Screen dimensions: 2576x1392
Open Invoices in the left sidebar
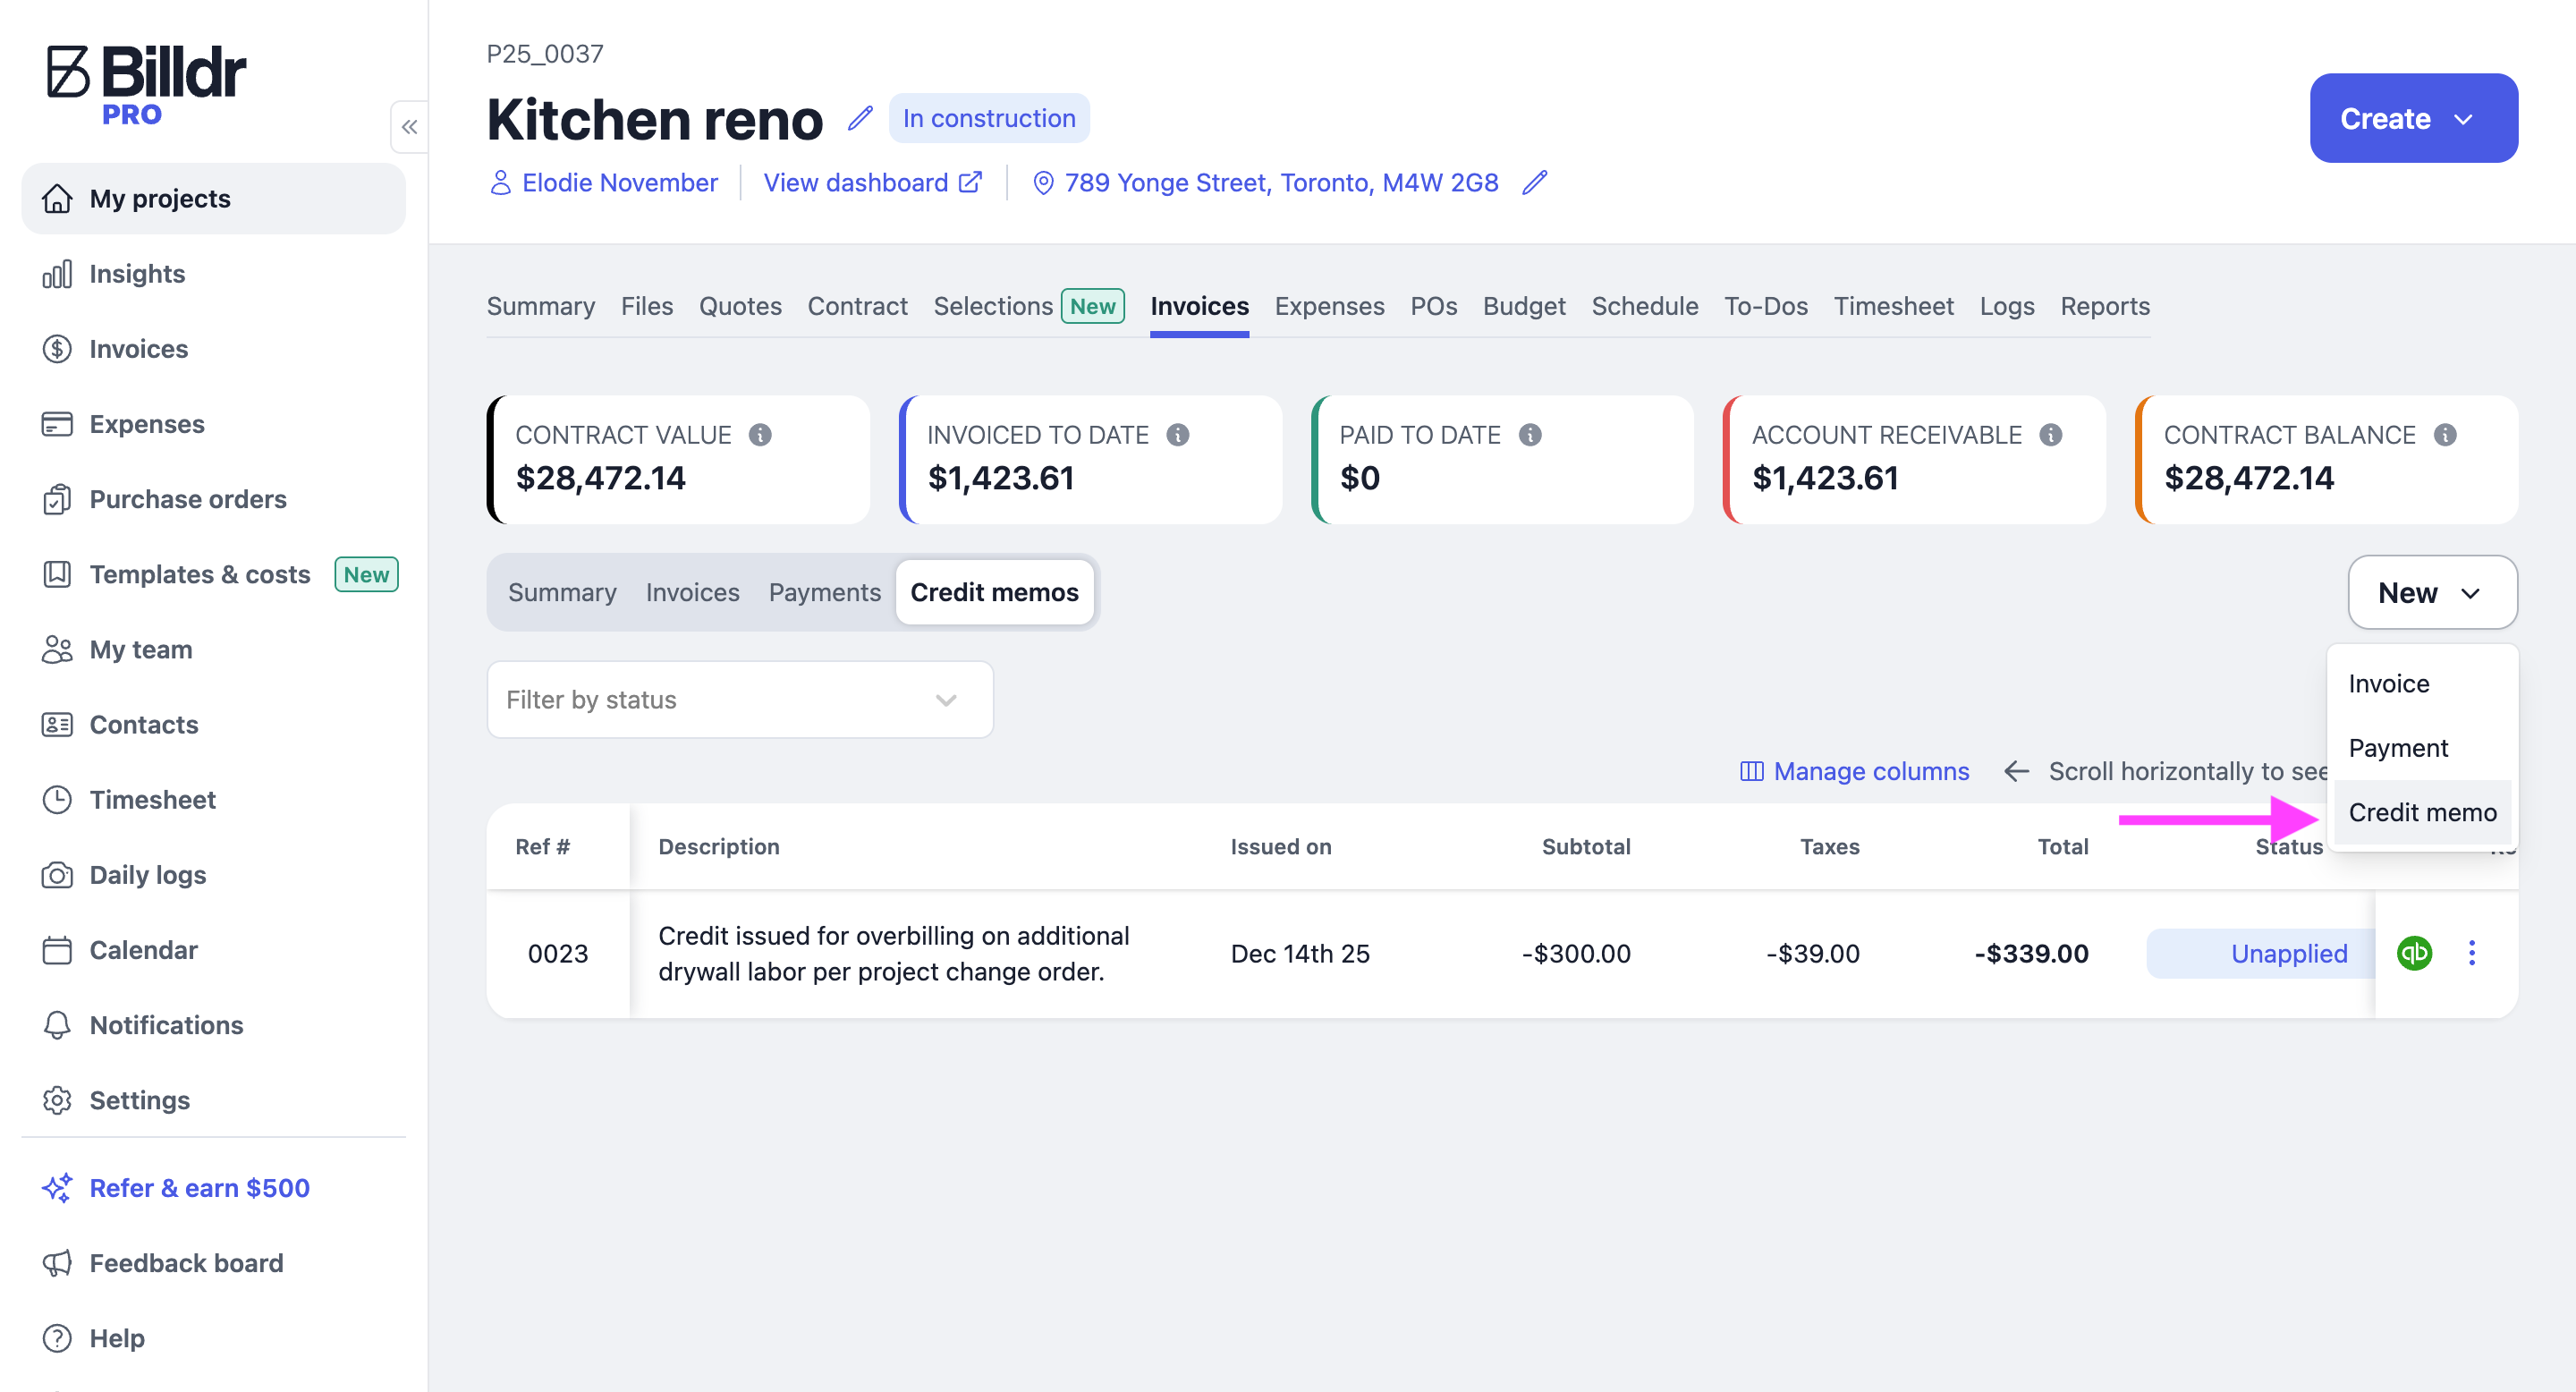click(214, 349)
